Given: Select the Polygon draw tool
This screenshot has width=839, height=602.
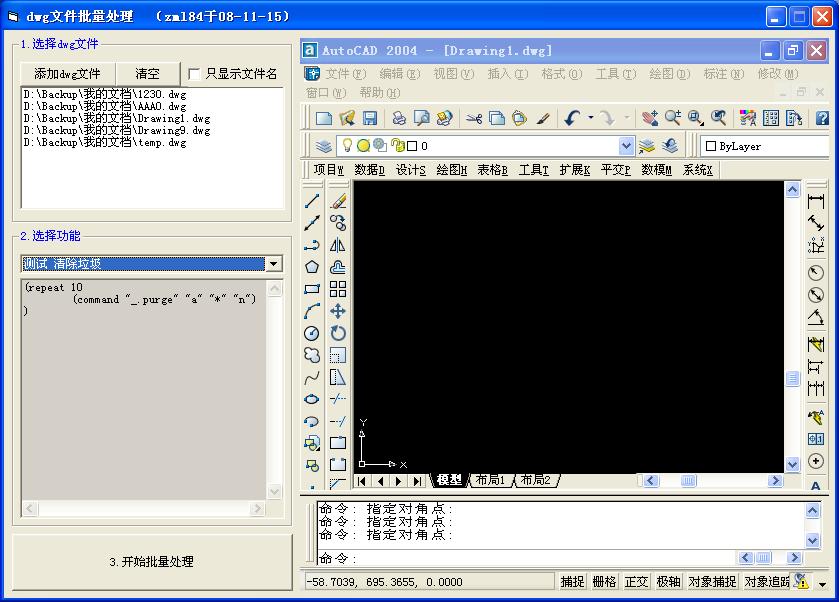Looking at the screenshot, I should point(312,267).
